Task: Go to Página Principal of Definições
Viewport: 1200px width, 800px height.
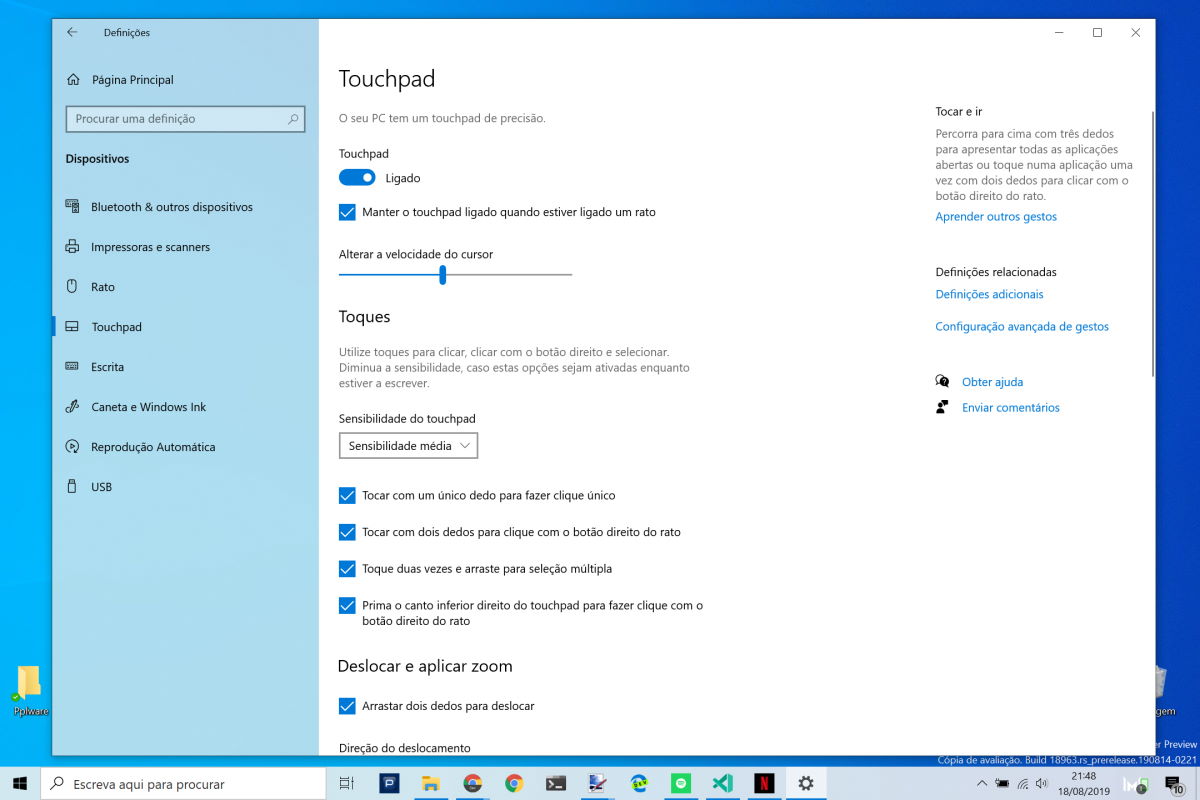Action: (x=130, y=79)
